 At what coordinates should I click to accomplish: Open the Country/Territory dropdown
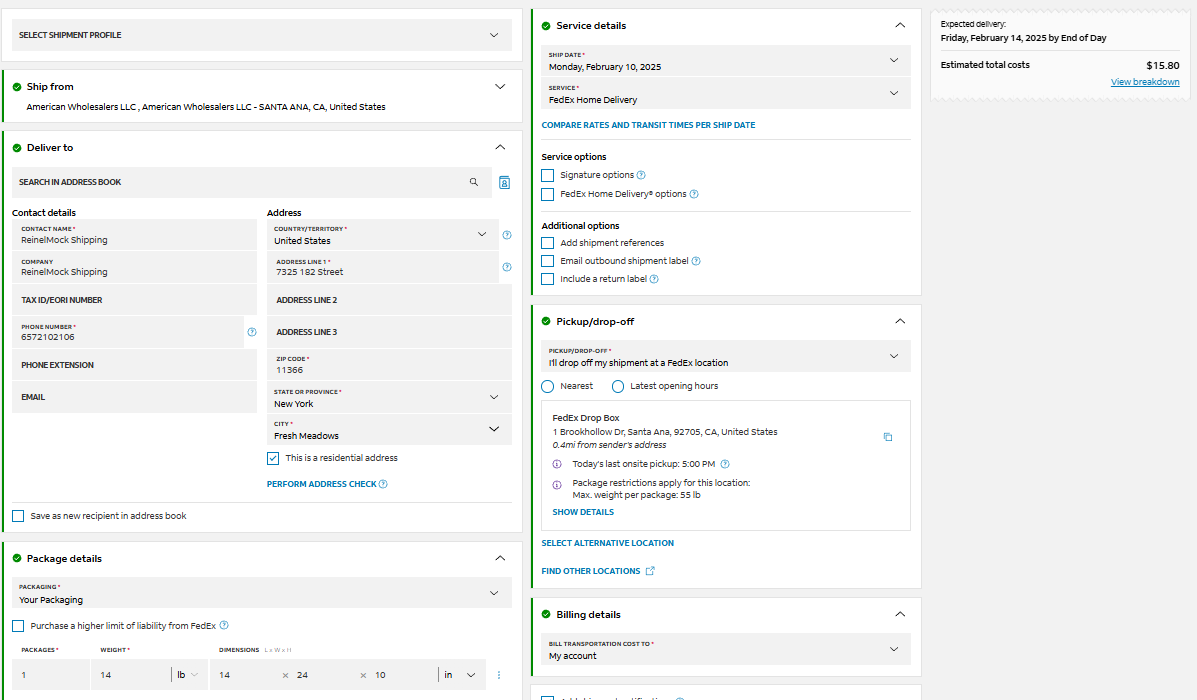[382, 234]
